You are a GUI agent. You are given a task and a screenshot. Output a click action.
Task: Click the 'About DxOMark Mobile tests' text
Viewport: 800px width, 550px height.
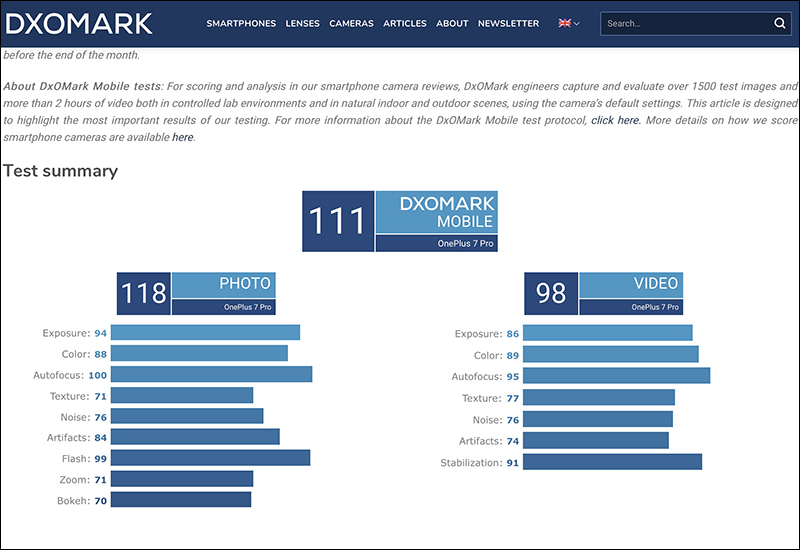pyautogui.click(x=82, y=86)
